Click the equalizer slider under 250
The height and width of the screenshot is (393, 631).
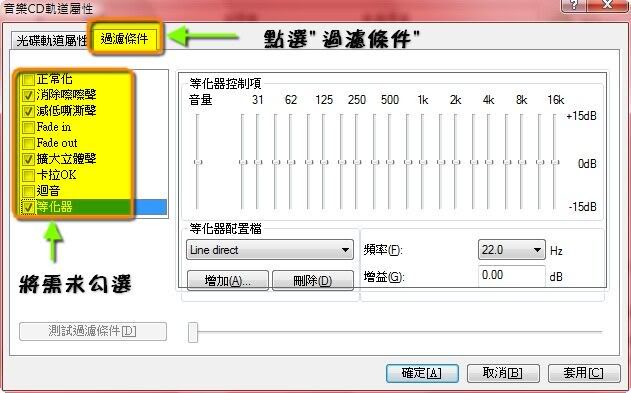point(357,162)
